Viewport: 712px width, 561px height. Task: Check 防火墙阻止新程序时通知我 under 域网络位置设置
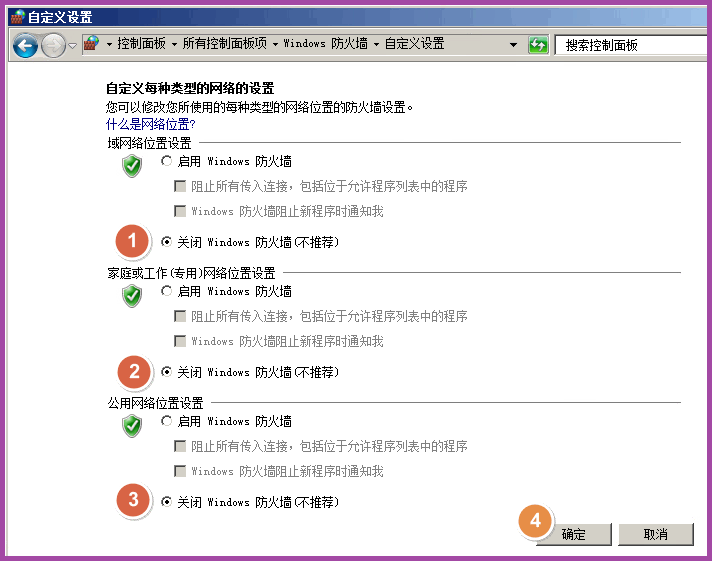[x=180, y=211]
